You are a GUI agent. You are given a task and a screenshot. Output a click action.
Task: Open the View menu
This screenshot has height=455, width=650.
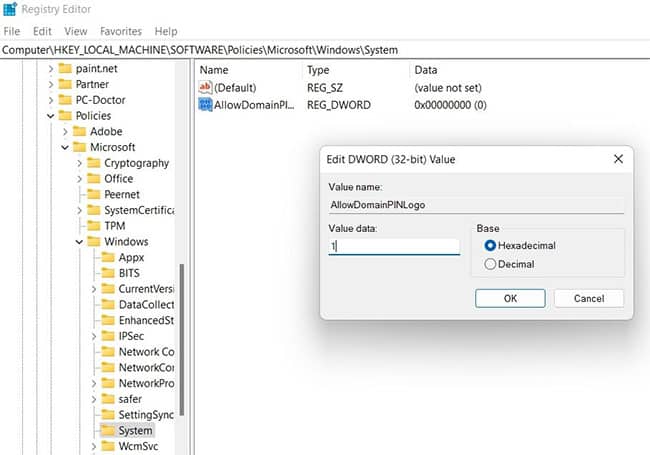76,31
